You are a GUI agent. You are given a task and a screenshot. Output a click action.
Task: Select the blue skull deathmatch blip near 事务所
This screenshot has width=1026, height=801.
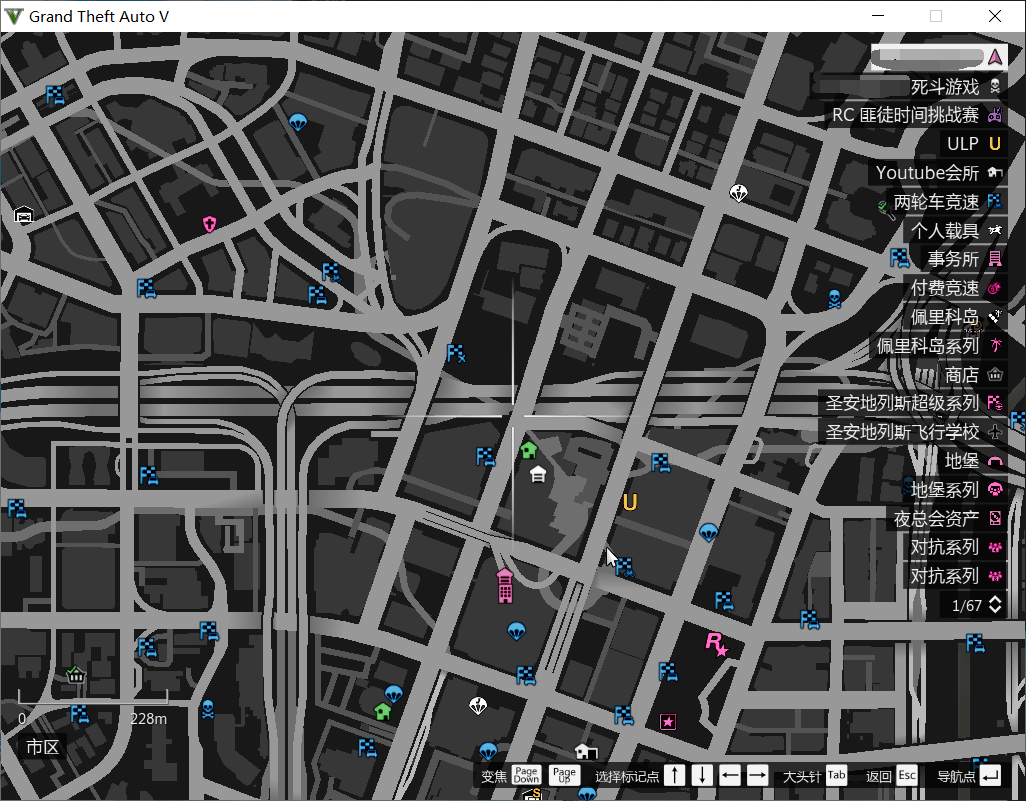pyautogui.click(x=834, y=298)
